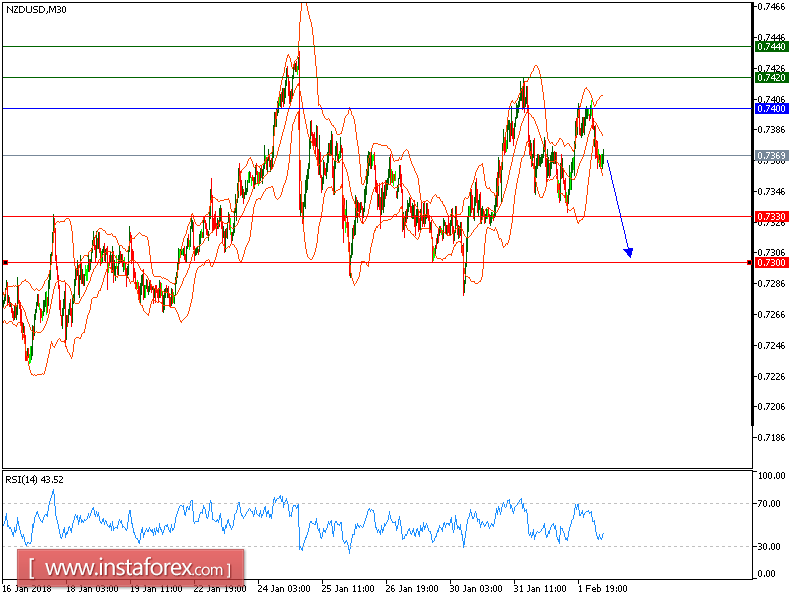Select the green 0.7440 resistance price tag

tap(770, 46)
